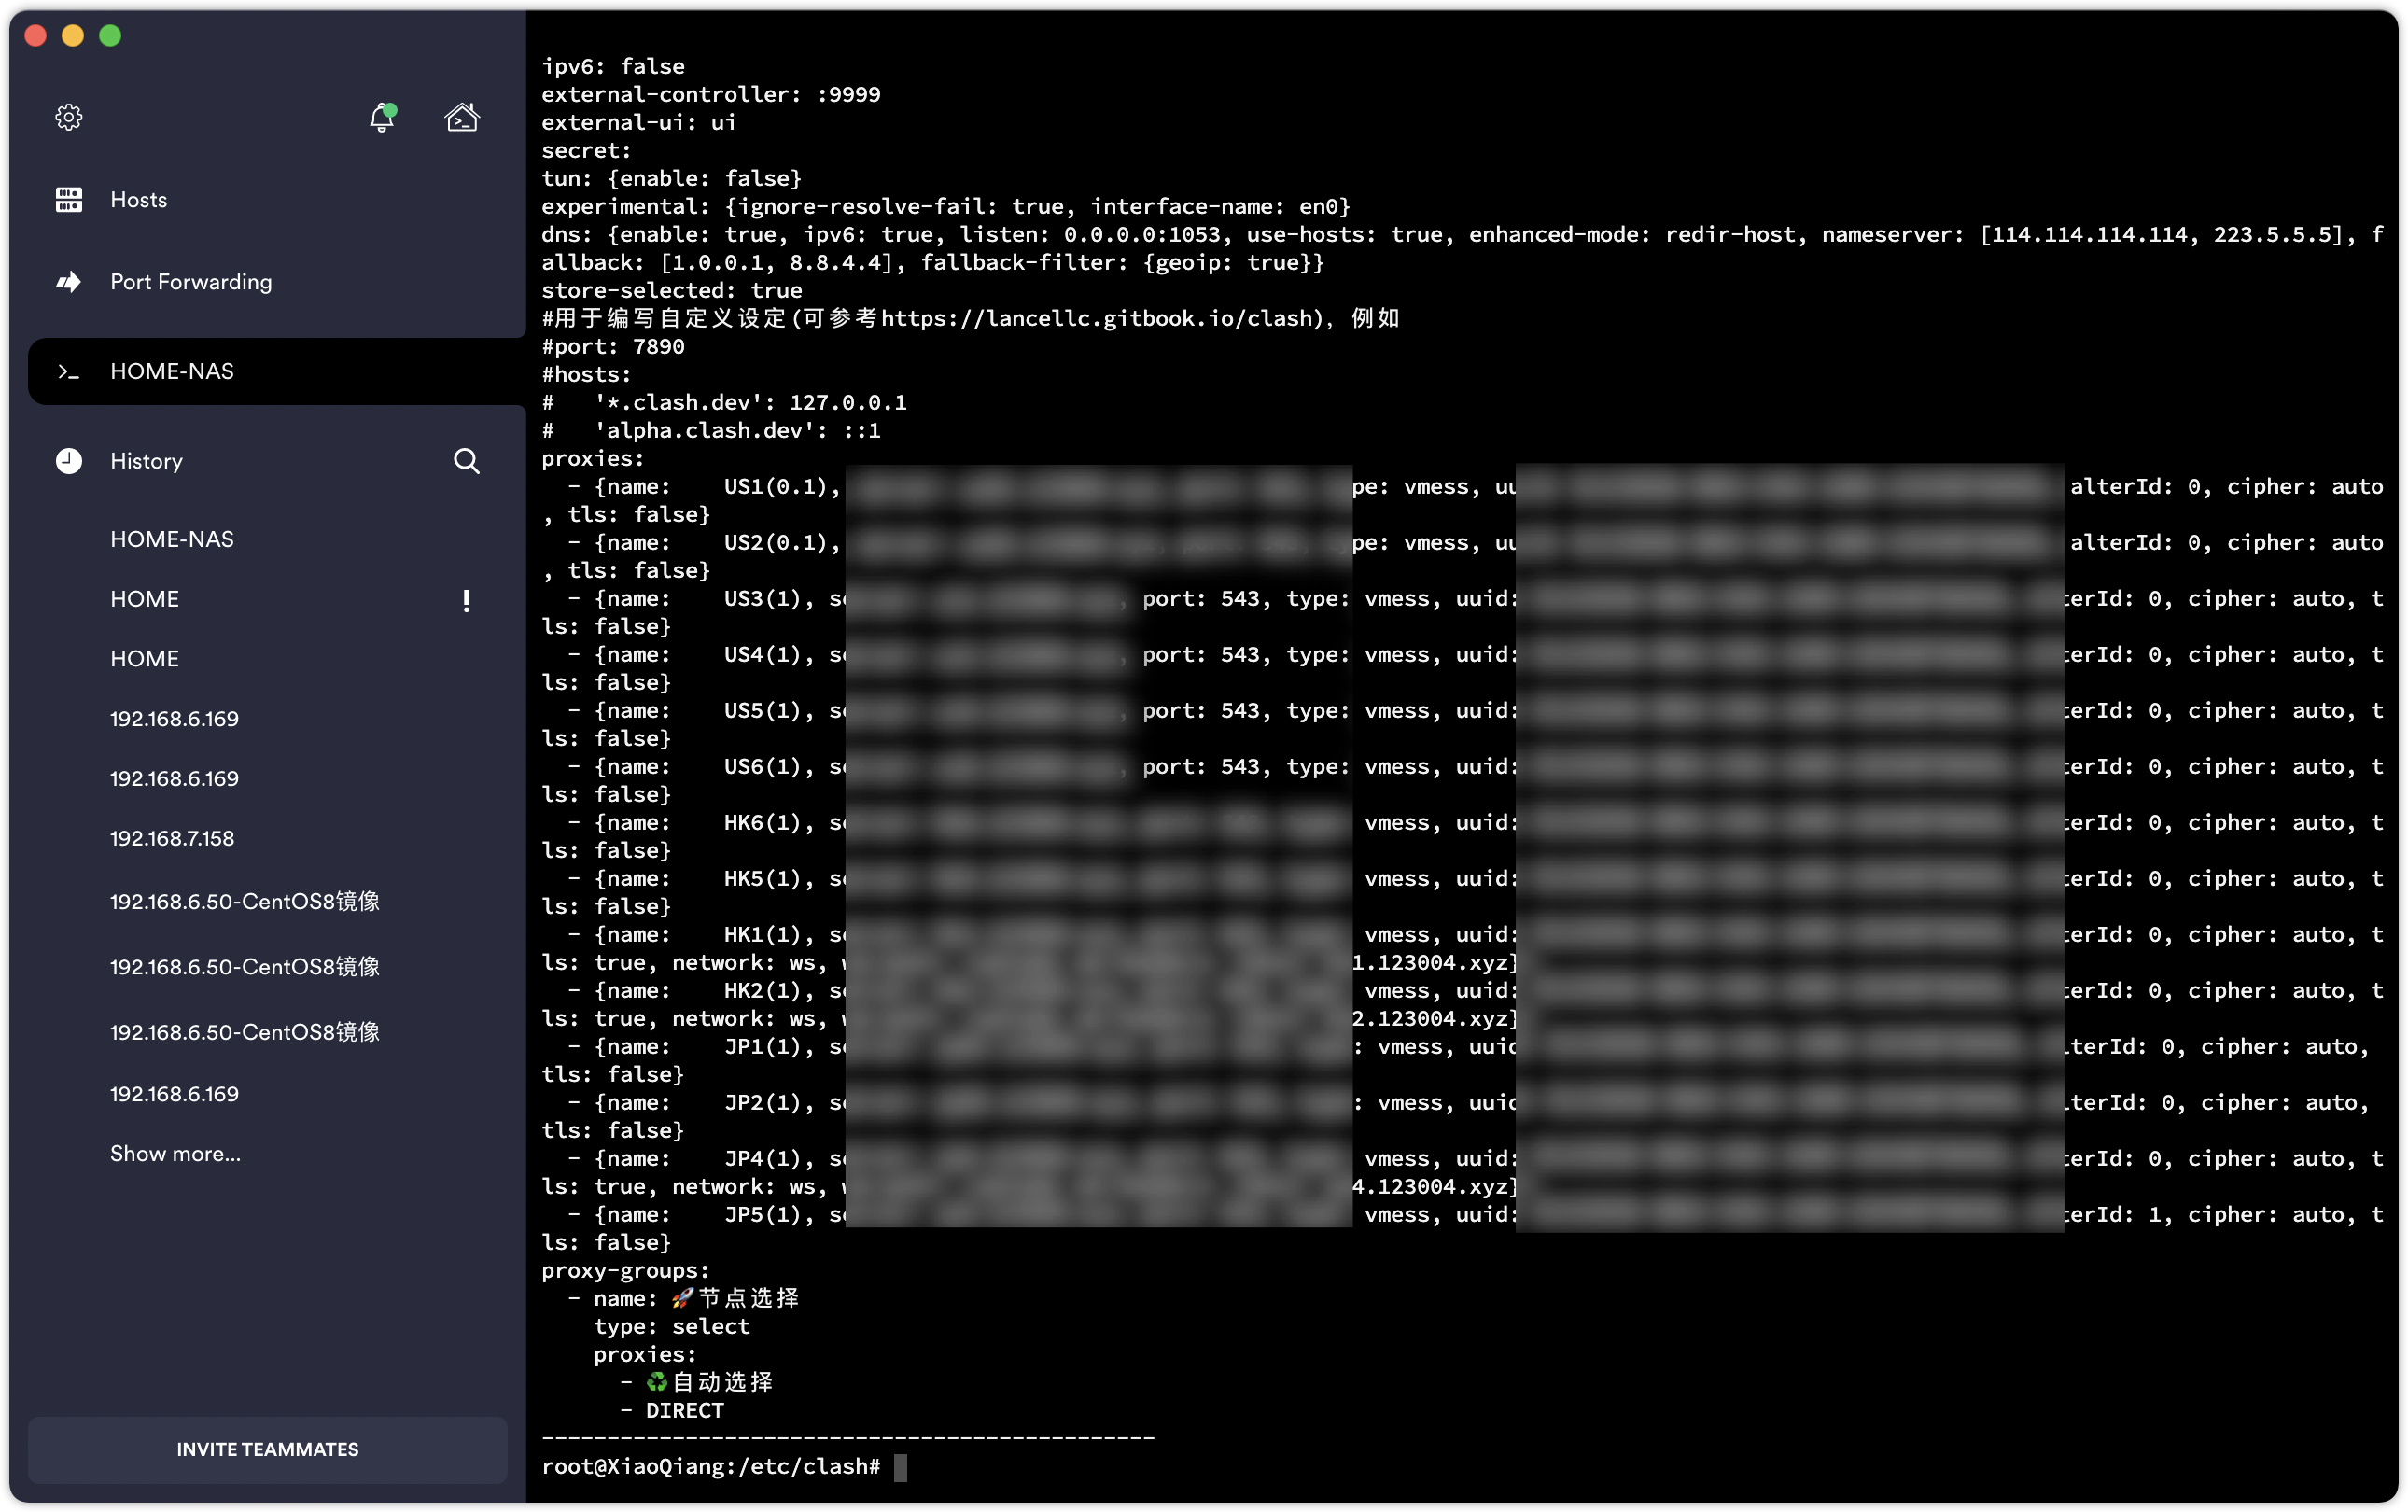The height and width of the screenshot is (1512, 2408).
Task: Open the notifications bell with green badge
Action: point(382,117)
